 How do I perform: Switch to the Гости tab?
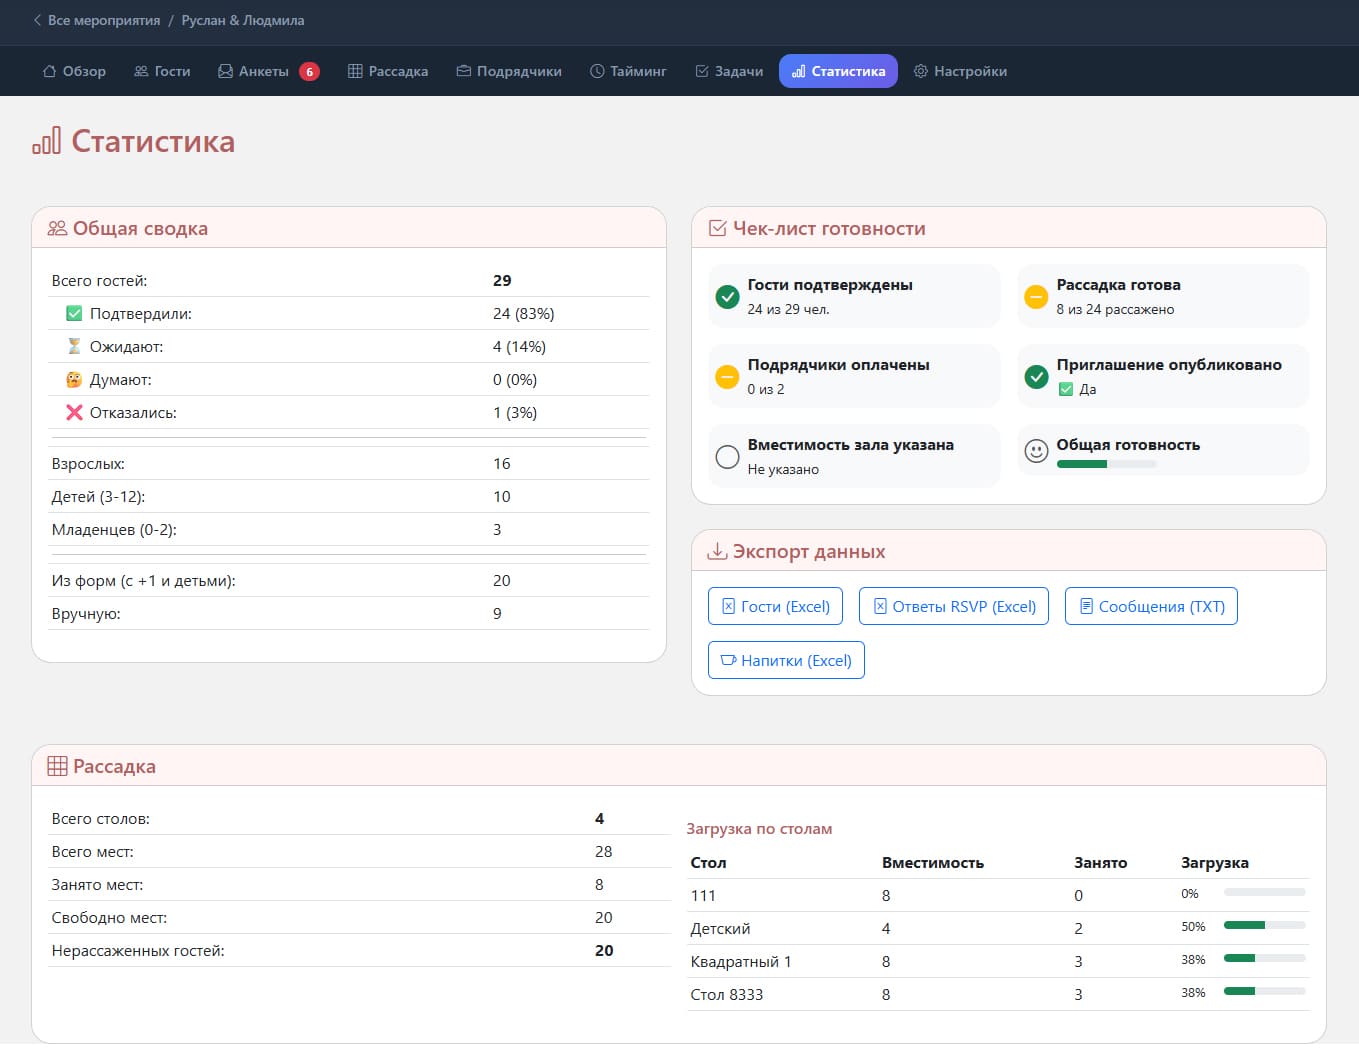[162, 71]
